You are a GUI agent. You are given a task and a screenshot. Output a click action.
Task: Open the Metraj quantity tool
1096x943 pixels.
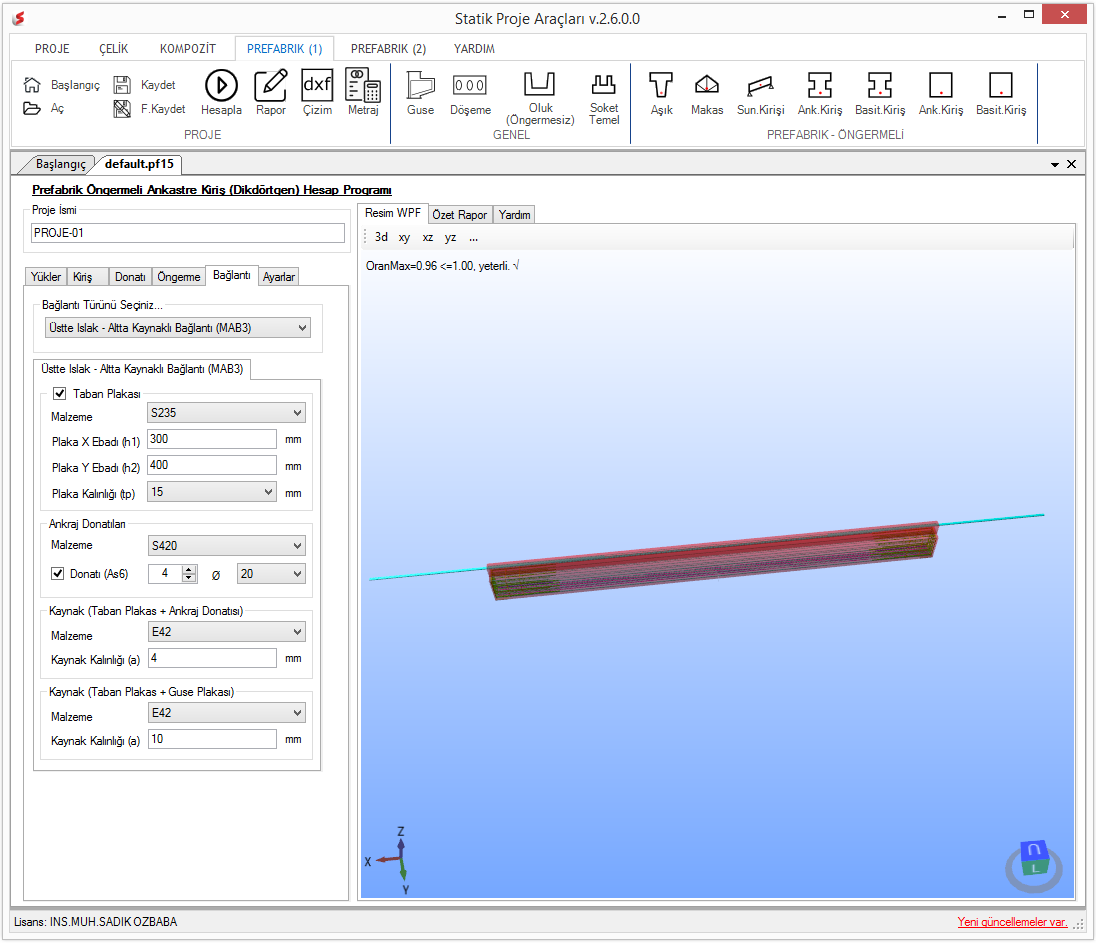[363, 92]
